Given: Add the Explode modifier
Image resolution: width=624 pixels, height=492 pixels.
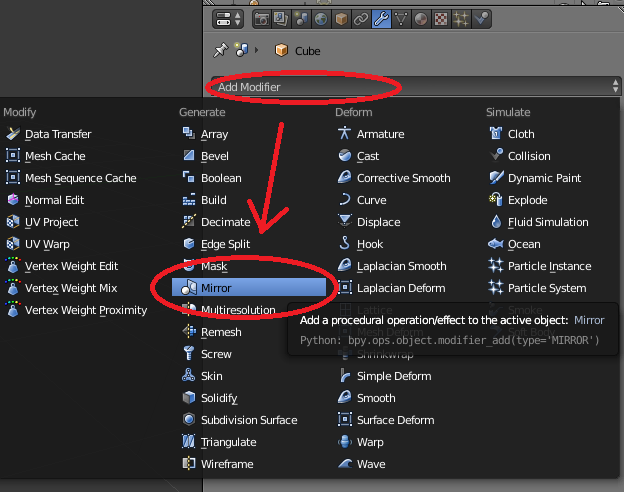Looking at the screenshot, I should (x=518, y=200).
